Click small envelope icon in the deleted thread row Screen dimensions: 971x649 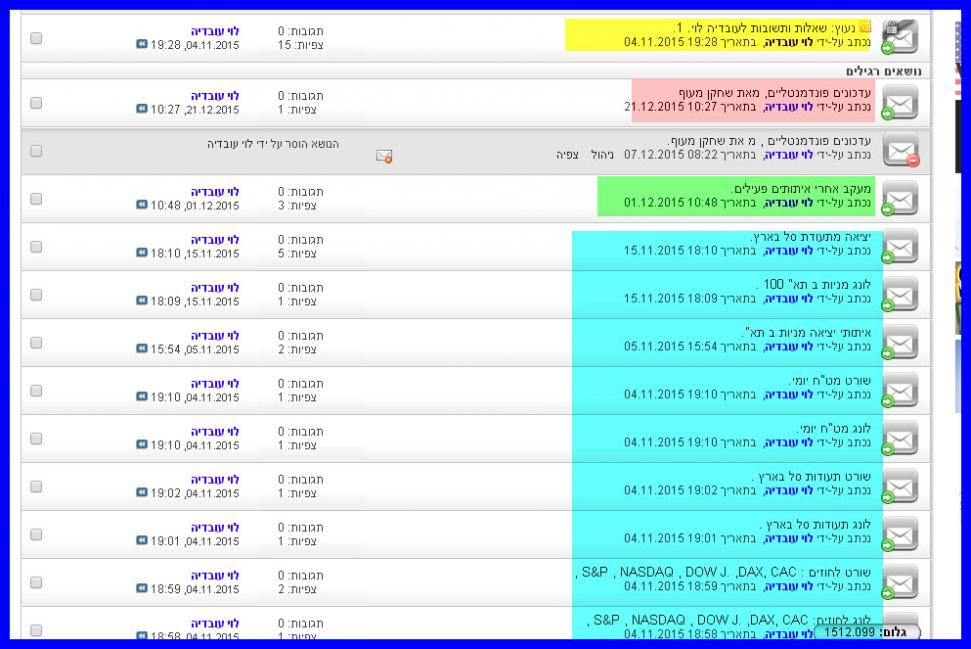pos(383,155)
